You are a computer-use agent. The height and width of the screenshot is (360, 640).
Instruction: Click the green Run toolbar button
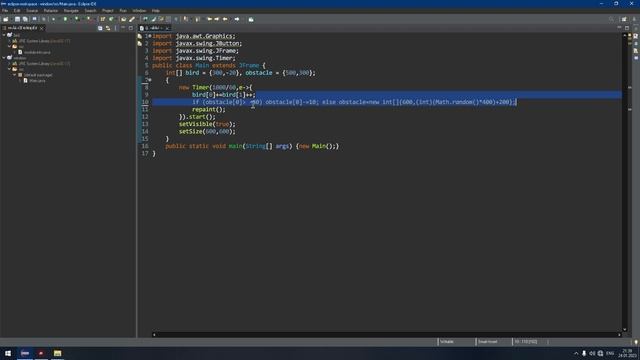click(65, 19)
